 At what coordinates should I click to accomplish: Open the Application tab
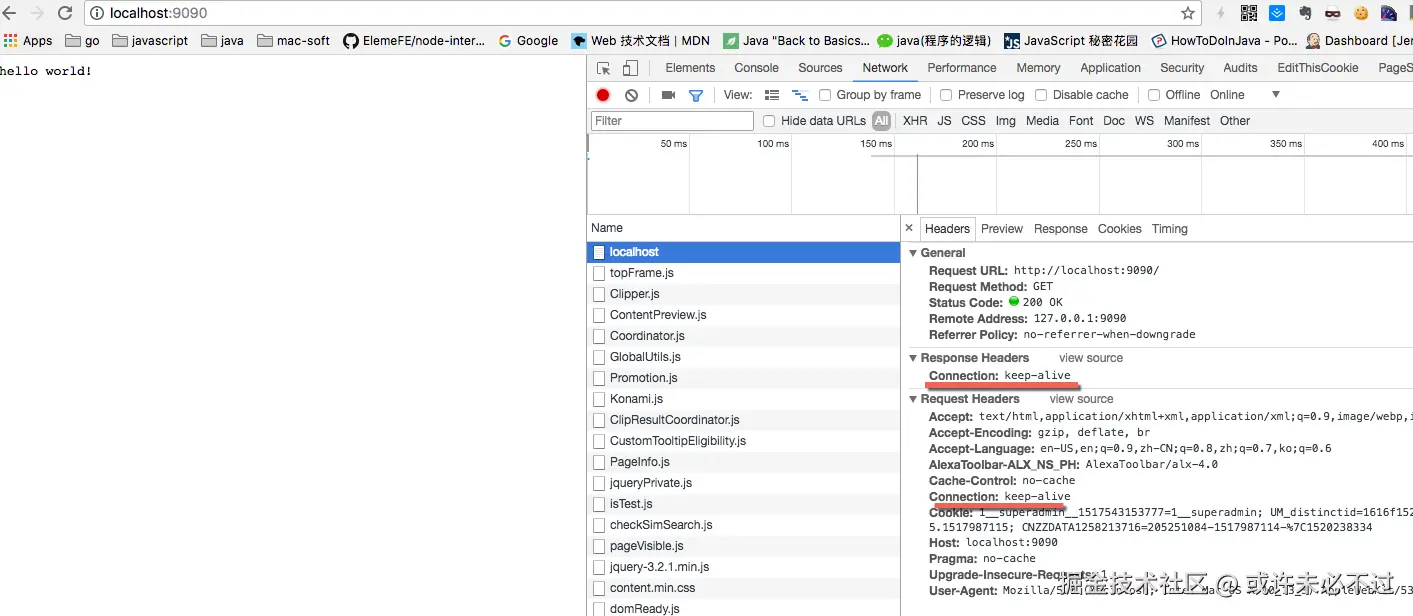coord(1110,68)
